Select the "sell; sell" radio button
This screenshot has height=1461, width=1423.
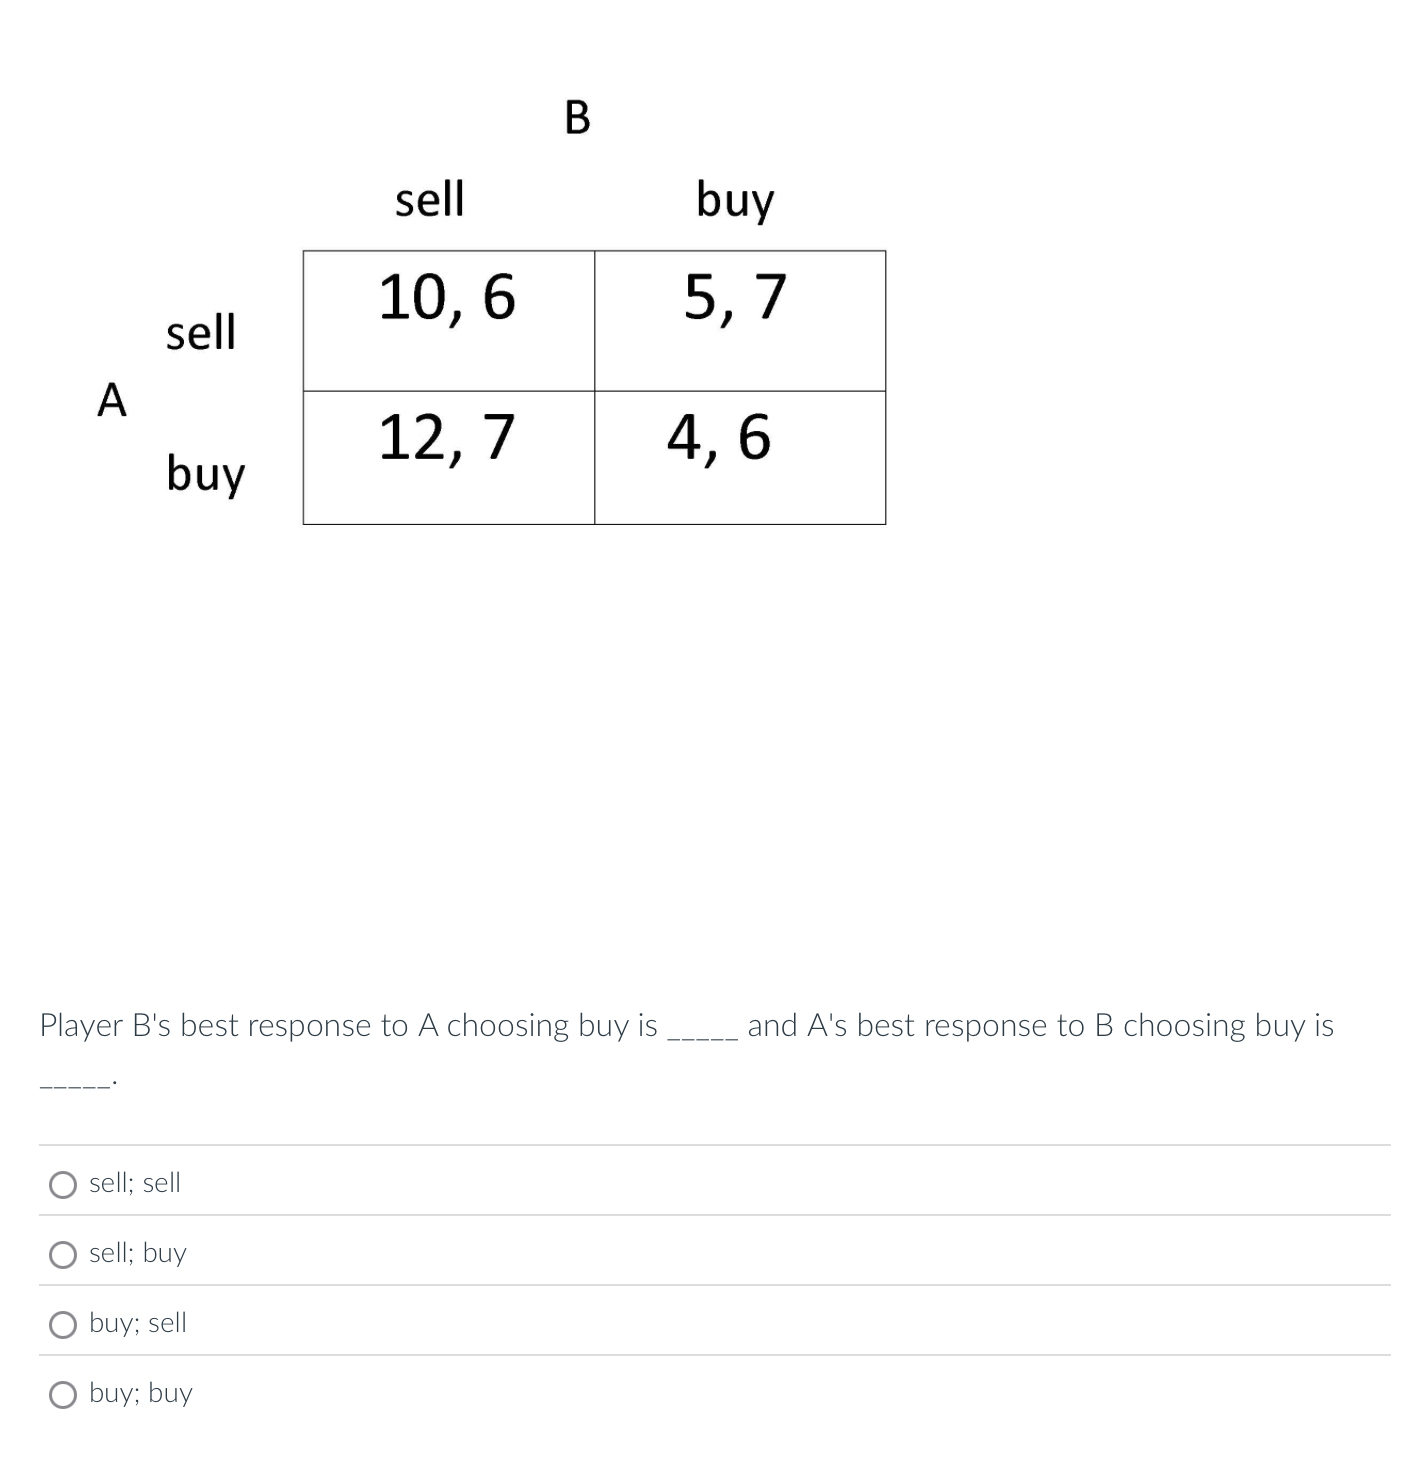tap(63, 1184)
